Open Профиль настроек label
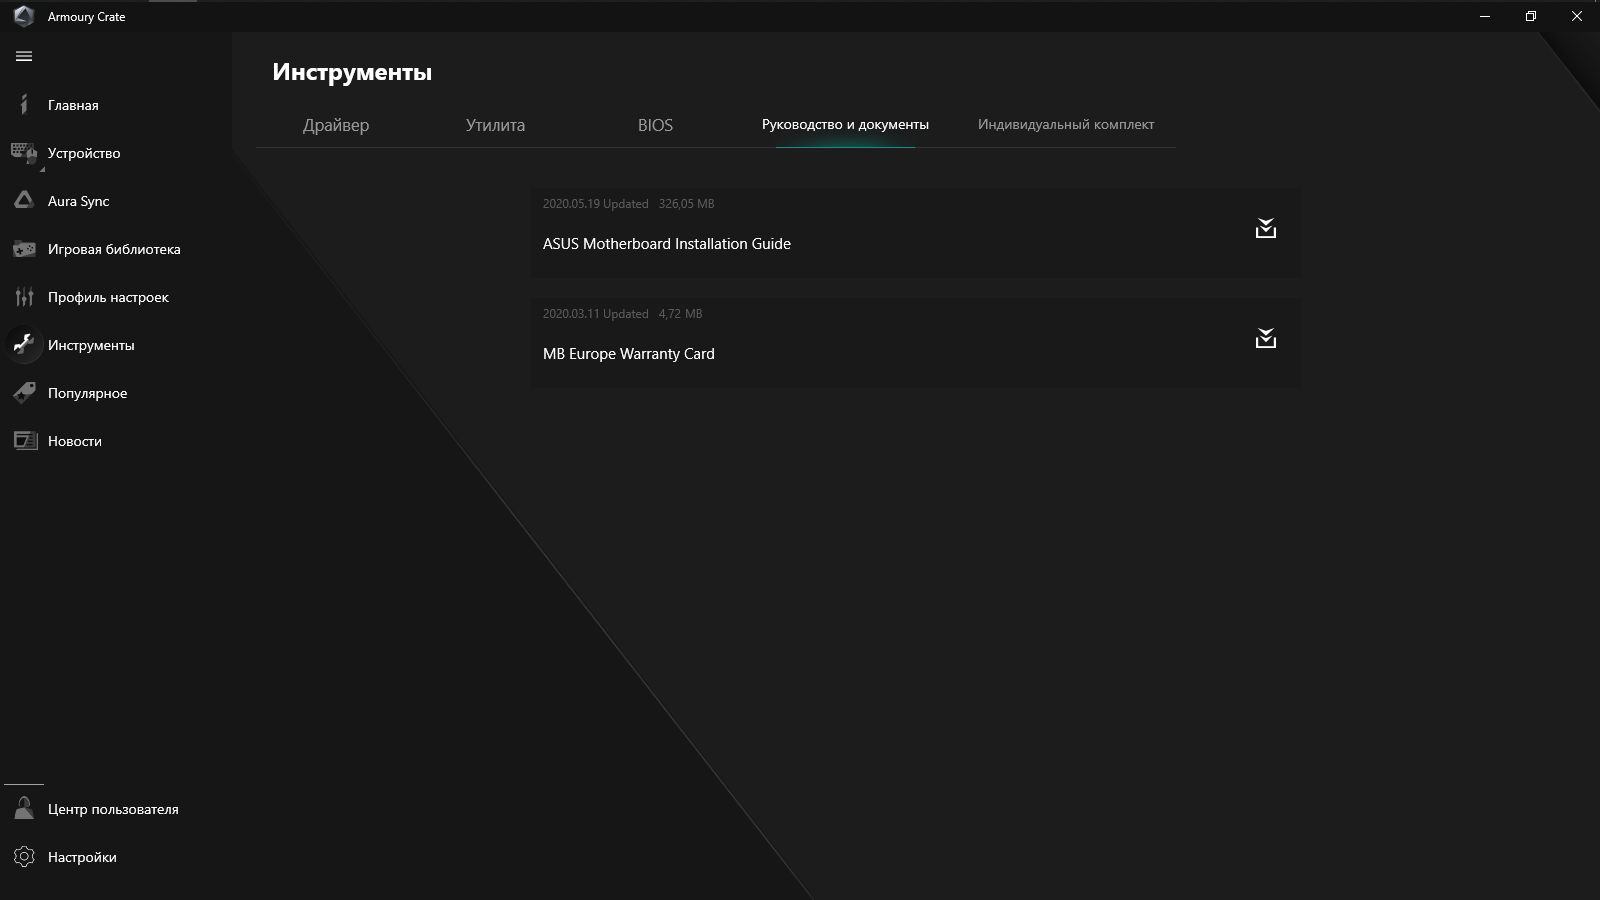The height and width of the screenshot is (900, 1600). click(108, 297)
